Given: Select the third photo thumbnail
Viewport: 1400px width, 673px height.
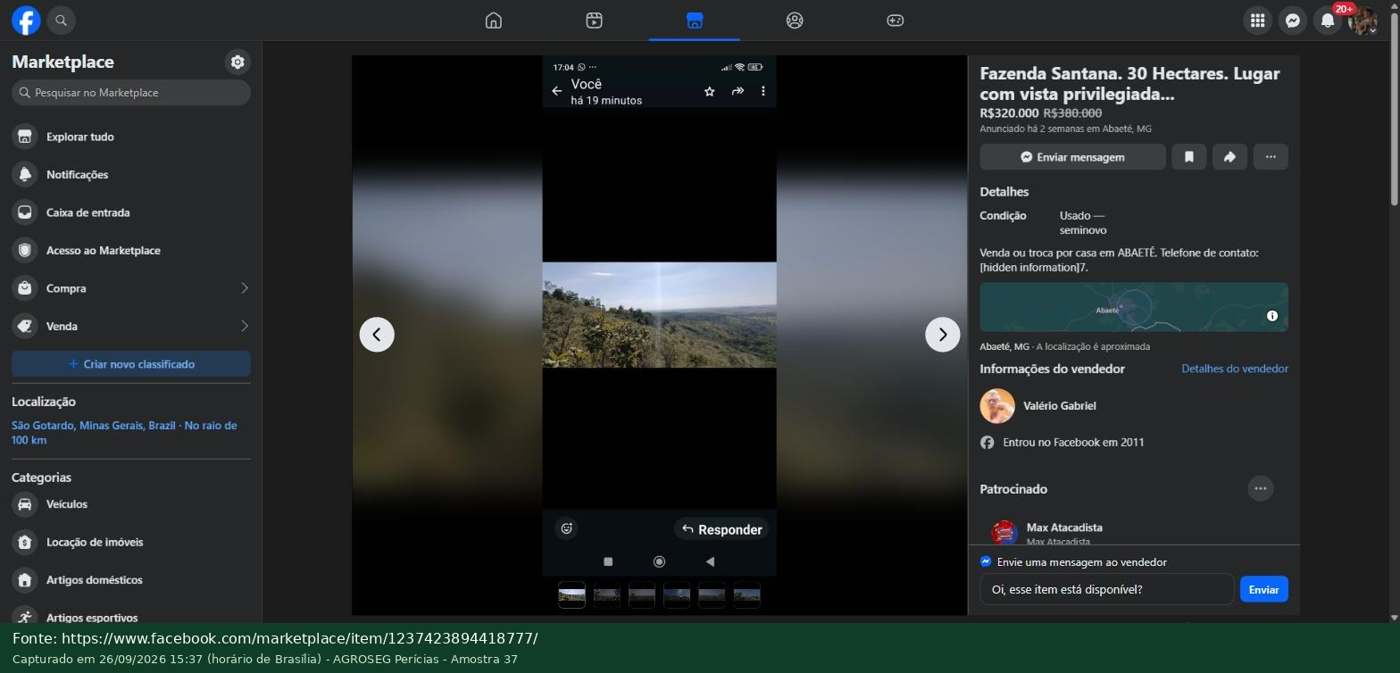Looking at the screenshot, I should (642, 595).
